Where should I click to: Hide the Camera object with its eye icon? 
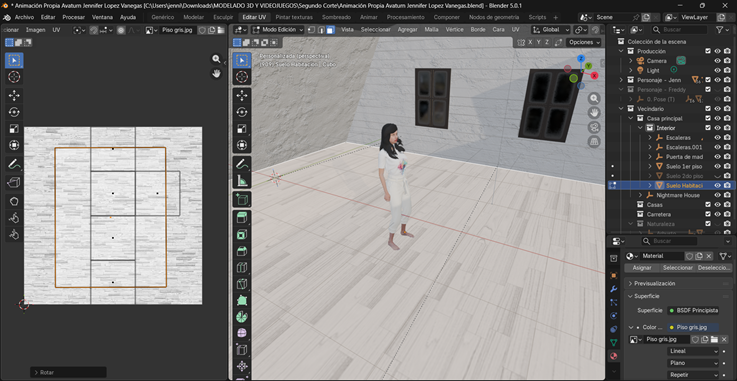(x=718, y=61)
